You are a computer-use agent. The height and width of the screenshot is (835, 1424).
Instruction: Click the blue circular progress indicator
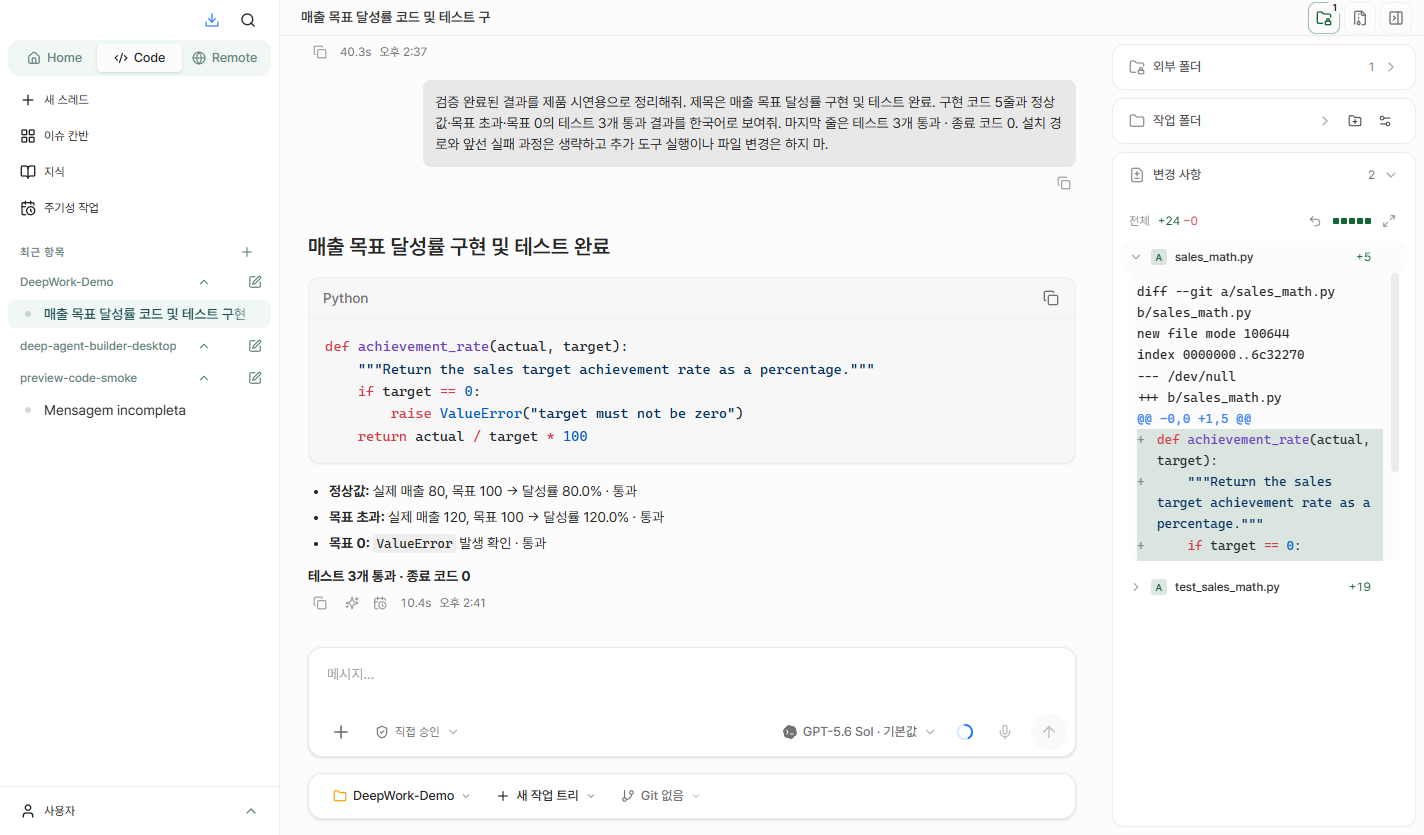coord(965,732)
